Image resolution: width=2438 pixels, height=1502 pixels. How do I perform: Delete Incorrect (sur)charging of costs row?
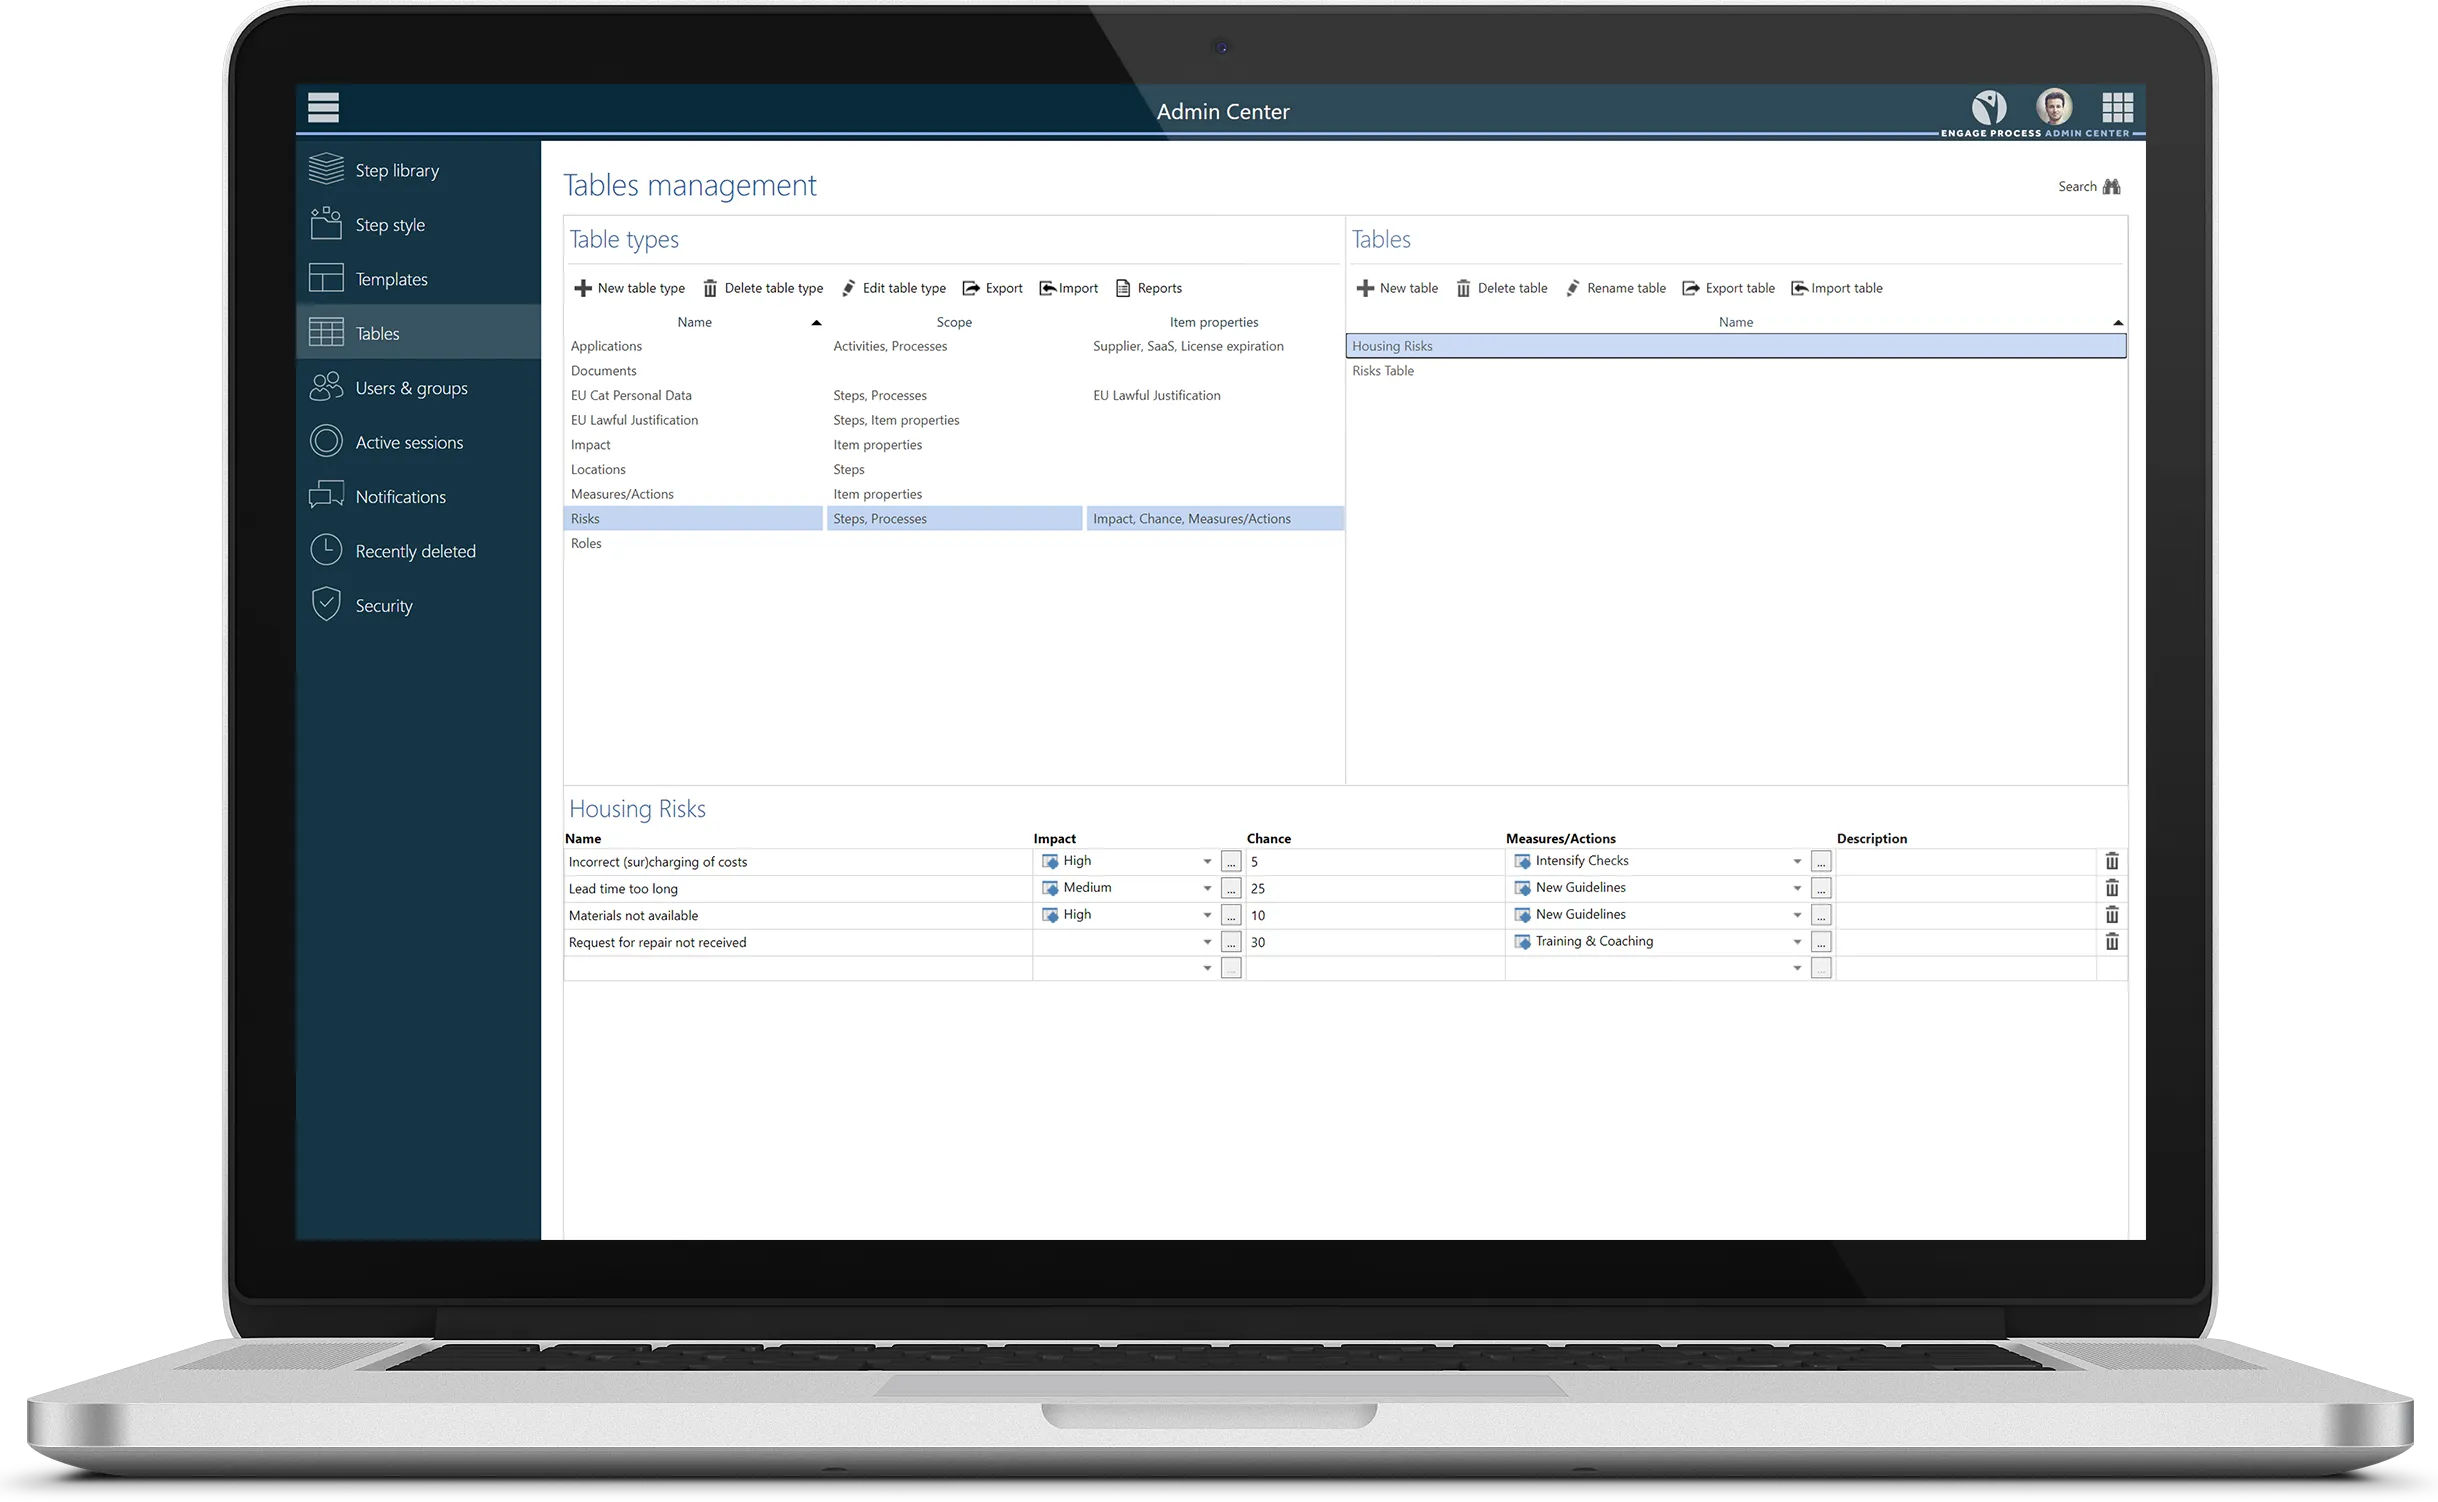click(2111, 861)
